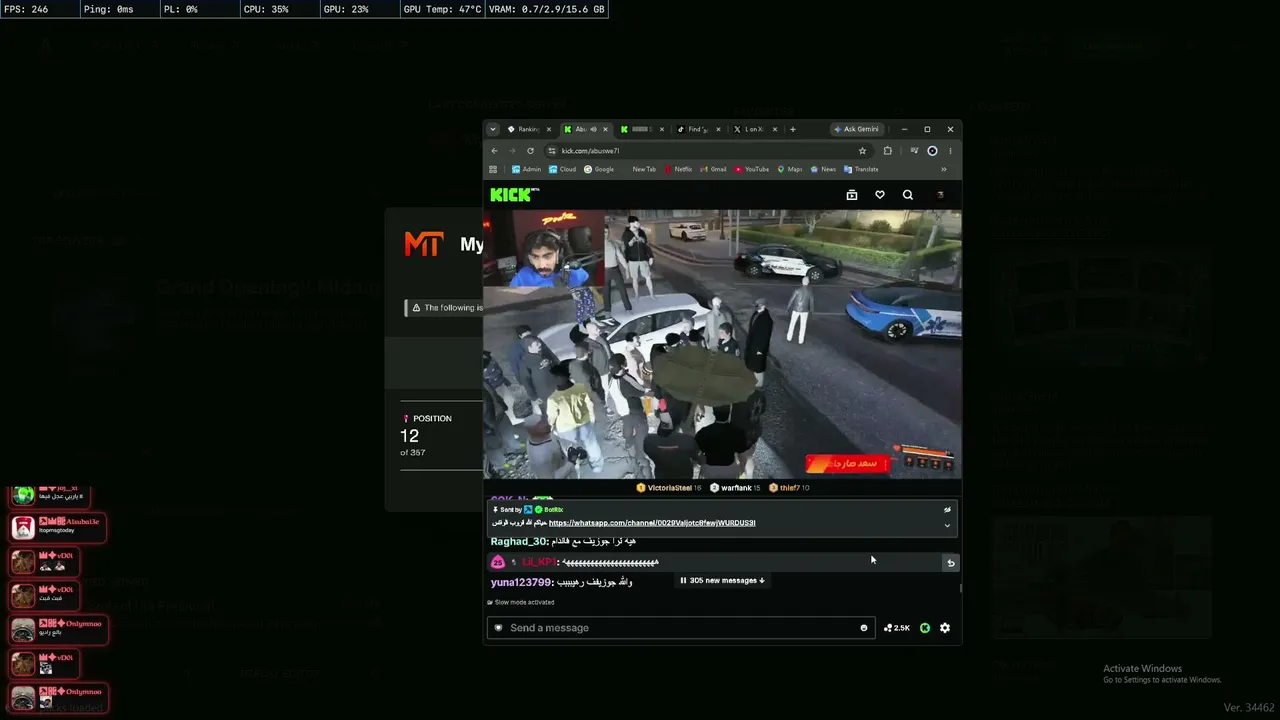
Task: Open Kick's browse videos icon in header
Action: click(x=852, y=195)
